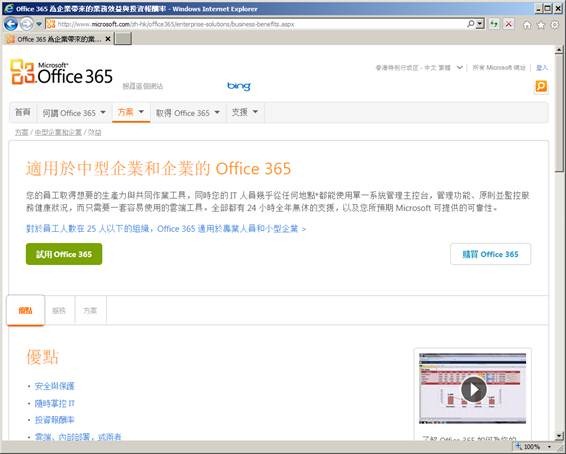
Task: Switch to the third 方案 content tab
Action: [x=90, y=310]
